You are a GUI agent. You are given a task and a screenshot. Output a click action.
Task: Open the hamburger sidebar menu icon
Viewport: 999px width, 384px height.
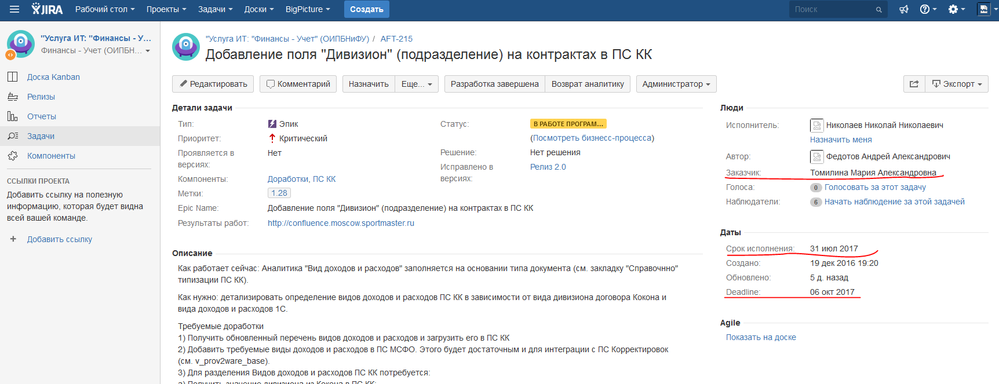[14, 10]
